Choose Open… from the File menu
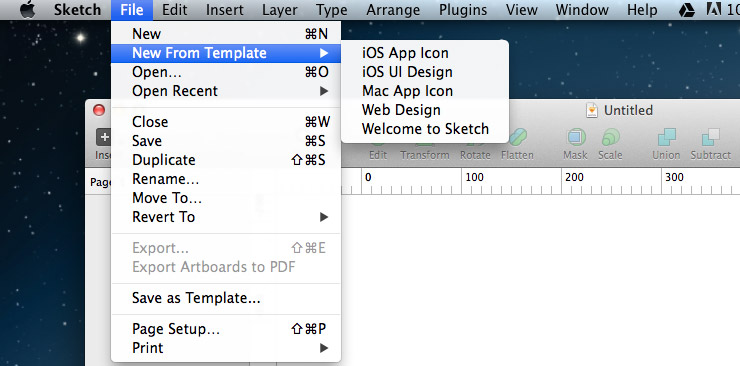This screenshot has width=740, height=366. point(226,72)
